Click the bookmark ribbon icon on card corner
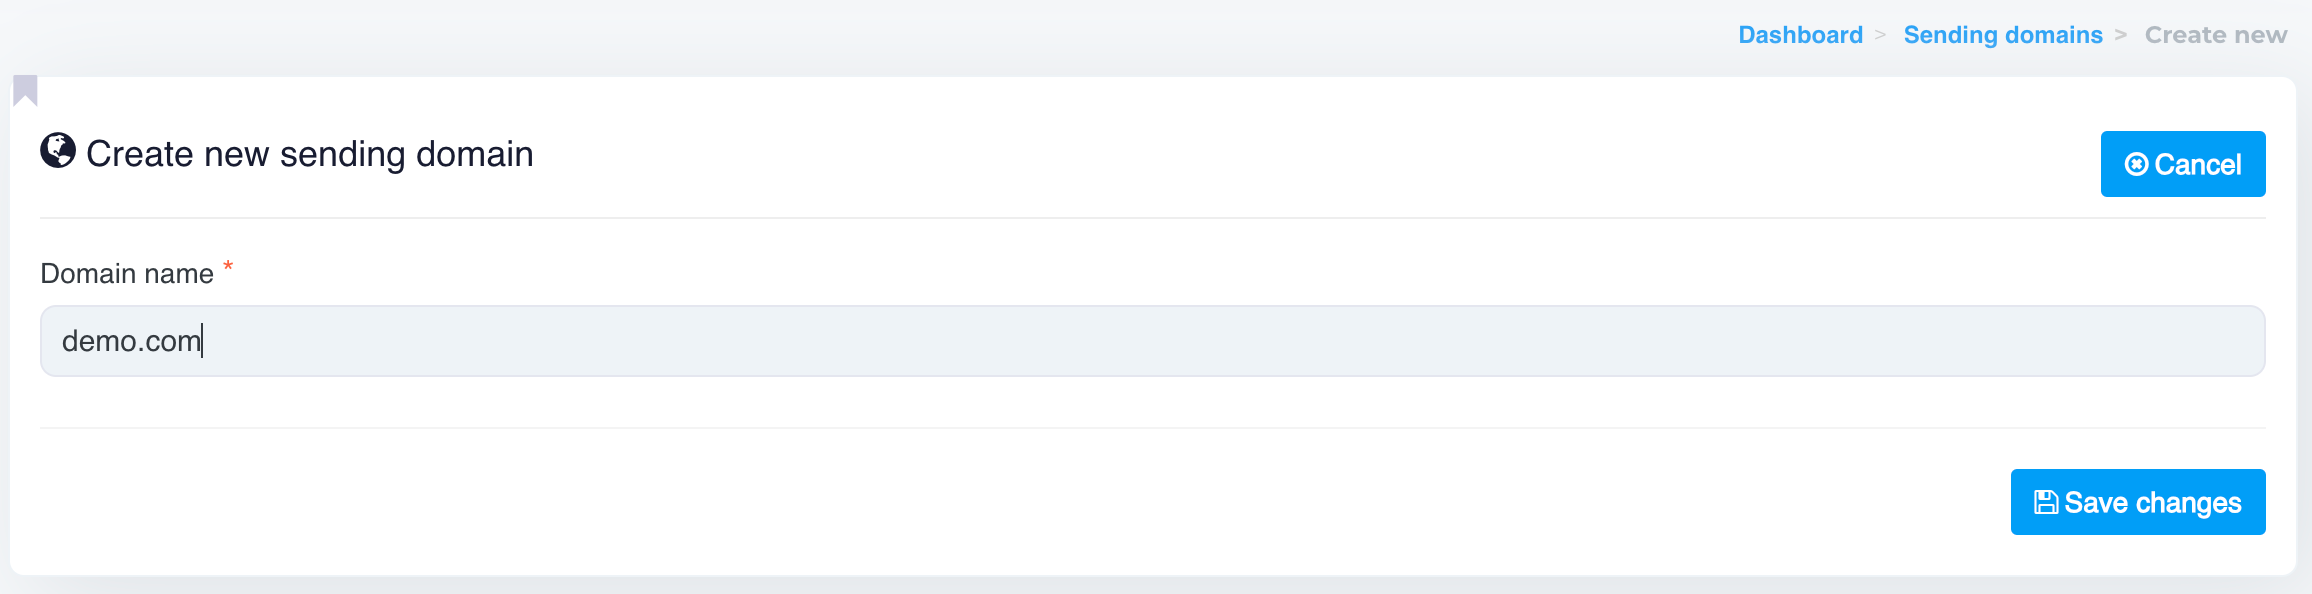This screenshot has width=2312, height=594. 25,90
